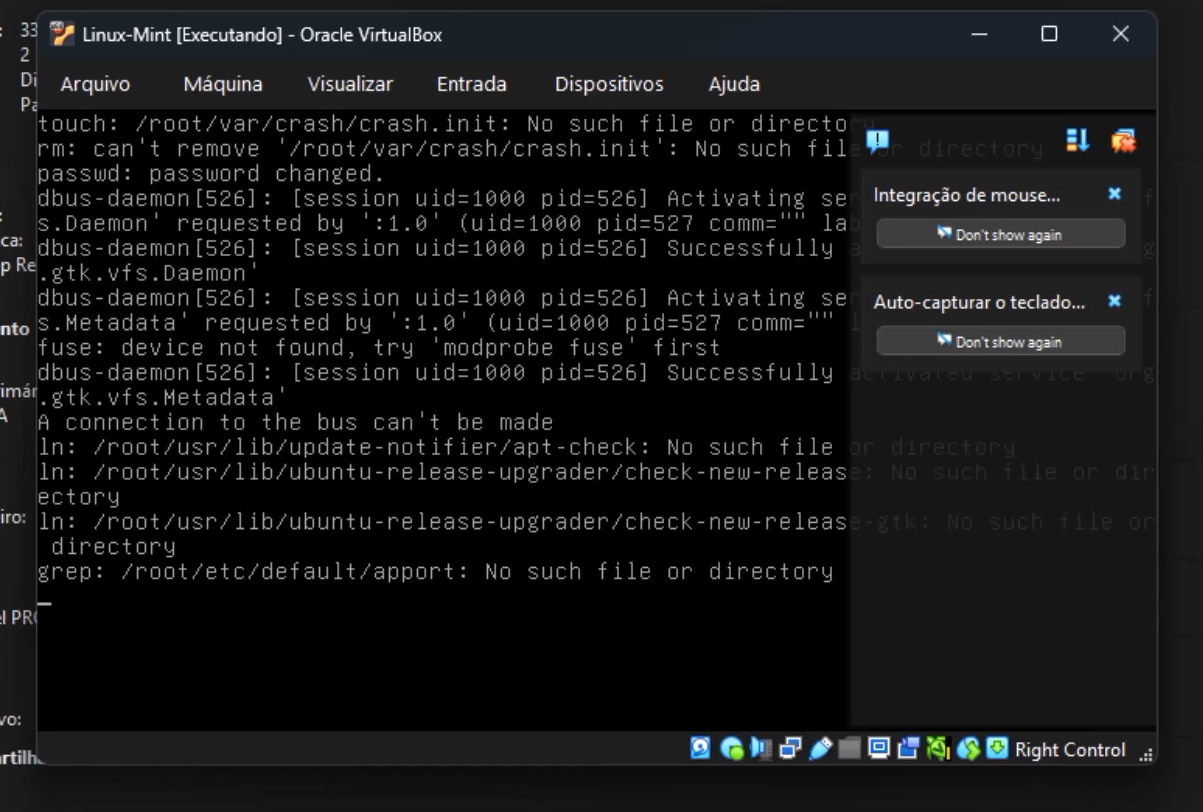Image resolution: width=1203 pixels, height=812 pixels.
Task: Click the recording status icon
Action: (x=908, y=749)
